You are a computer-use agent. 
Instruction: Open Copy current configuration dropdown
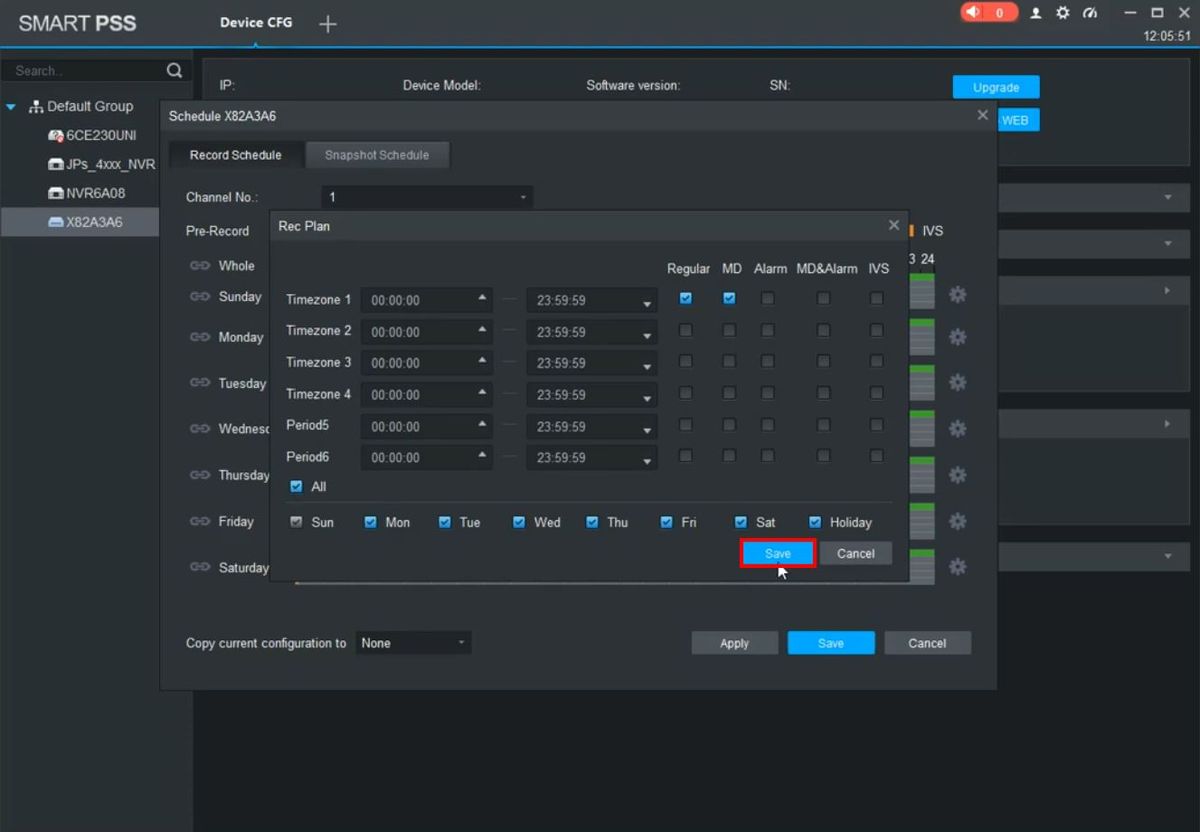[x=413, y=643]
